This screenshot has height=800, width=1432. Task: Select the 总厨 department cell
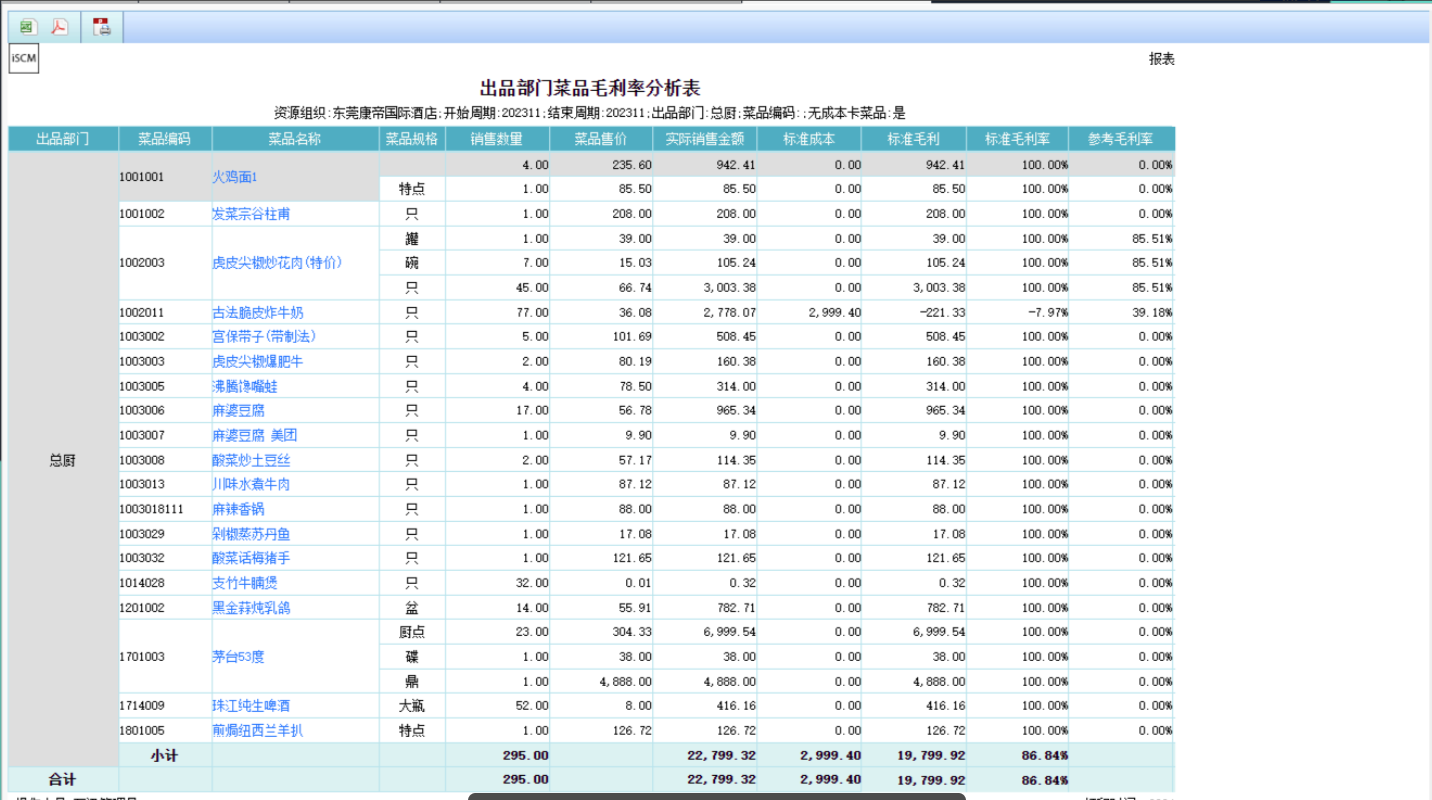(x=63, y=460)
